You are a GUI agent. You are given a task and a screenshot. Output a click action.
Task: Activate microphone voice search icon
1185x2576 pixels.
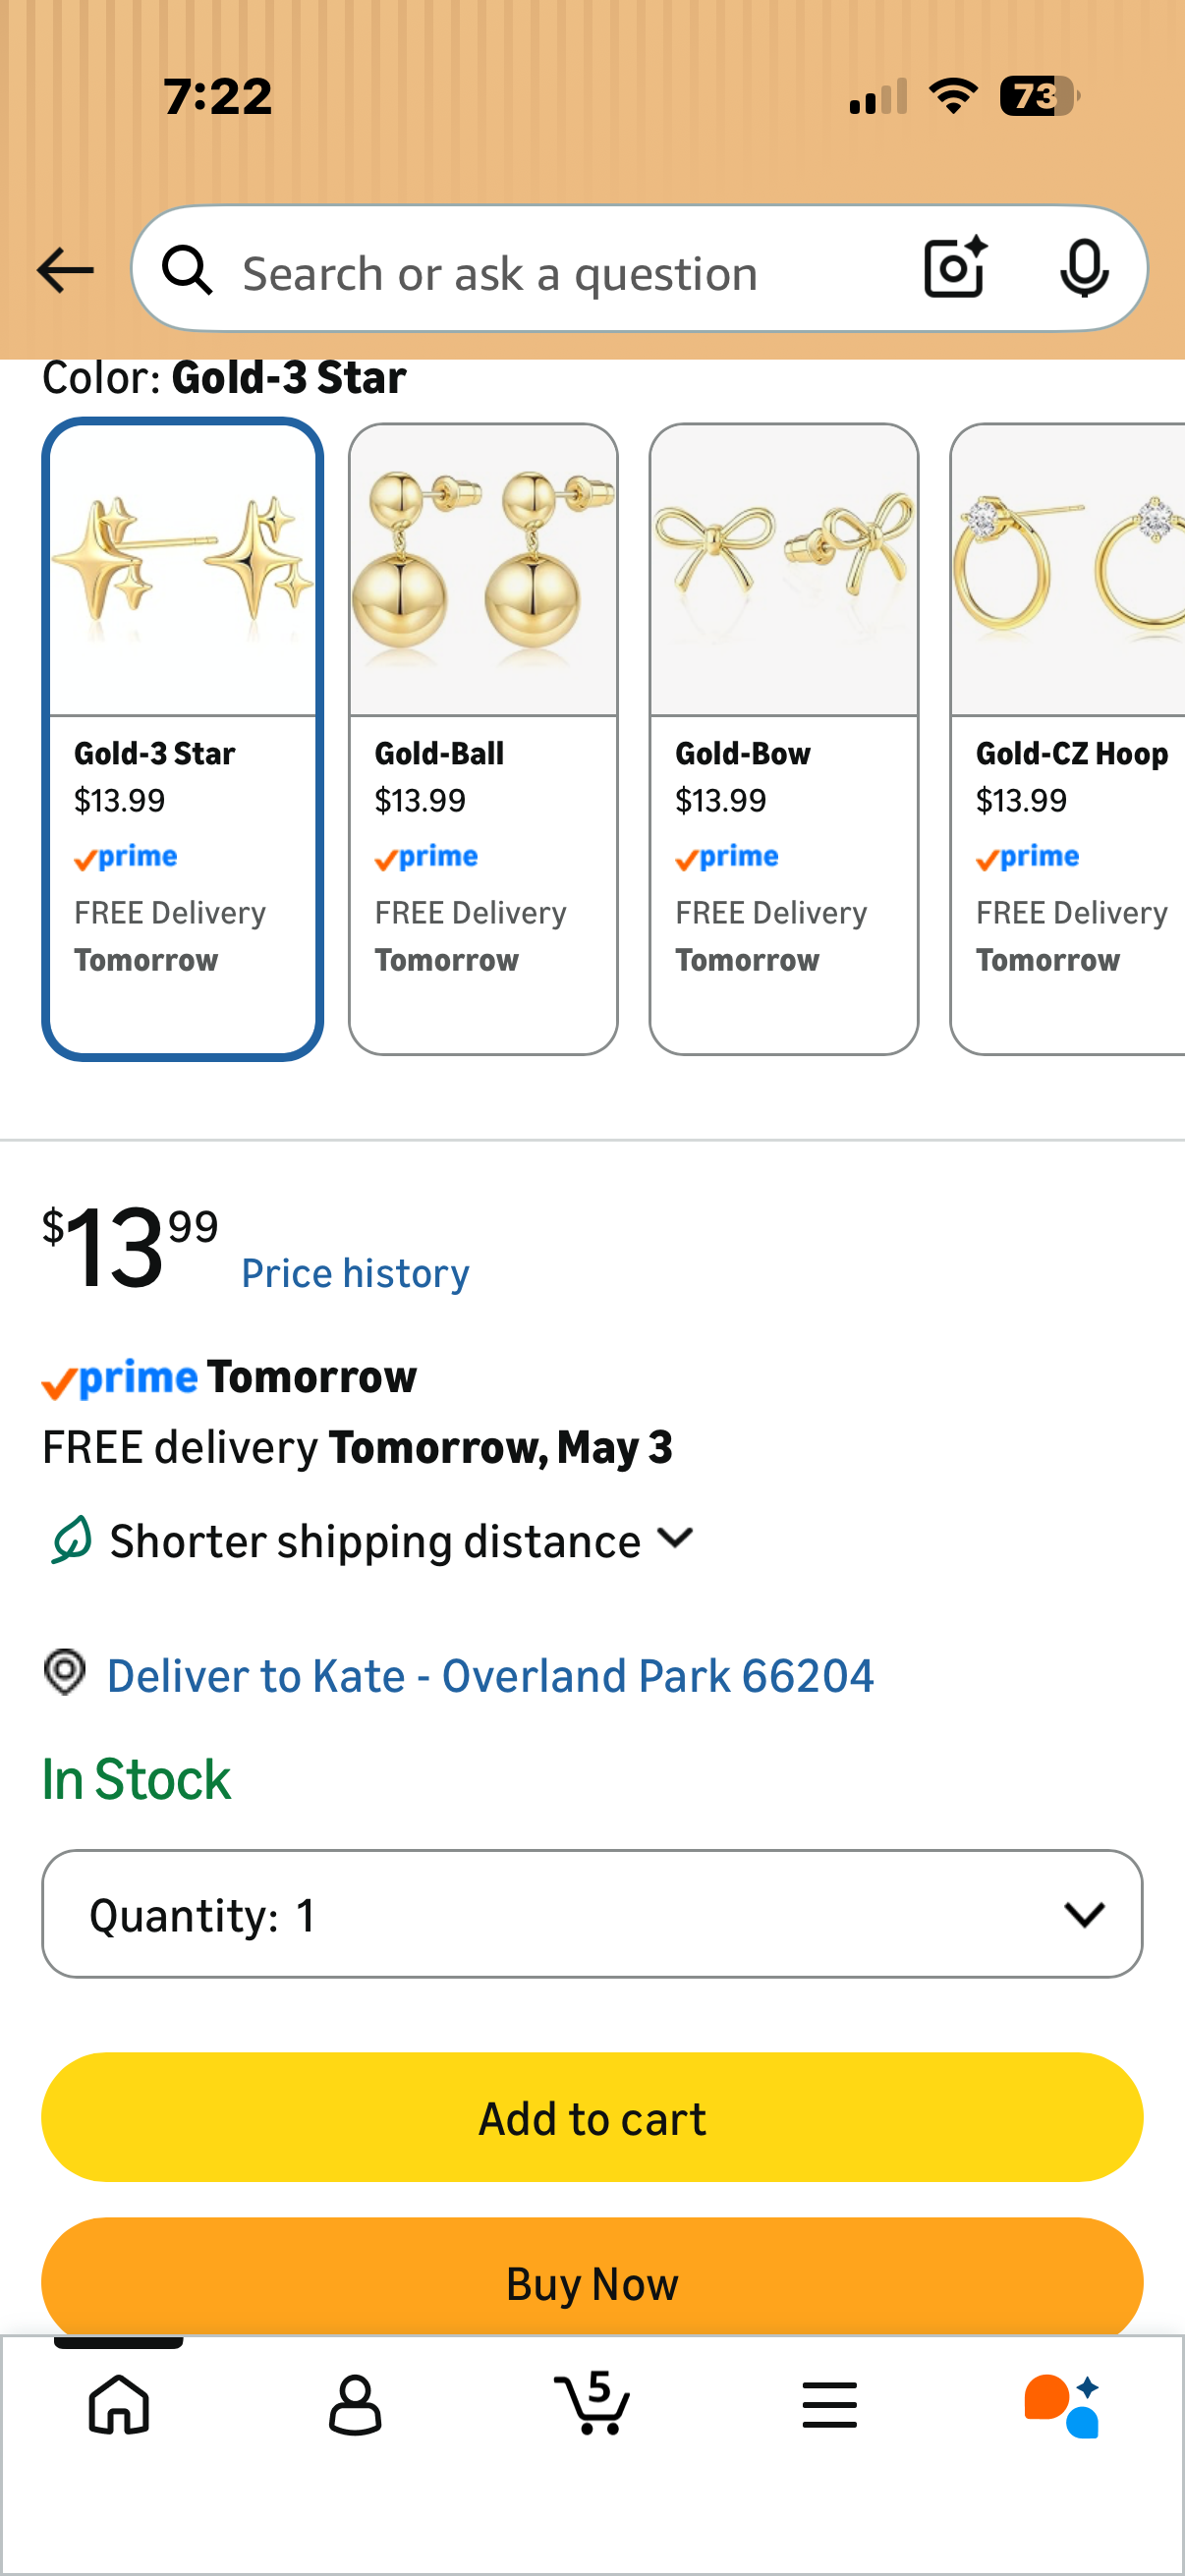(1084, 268)
